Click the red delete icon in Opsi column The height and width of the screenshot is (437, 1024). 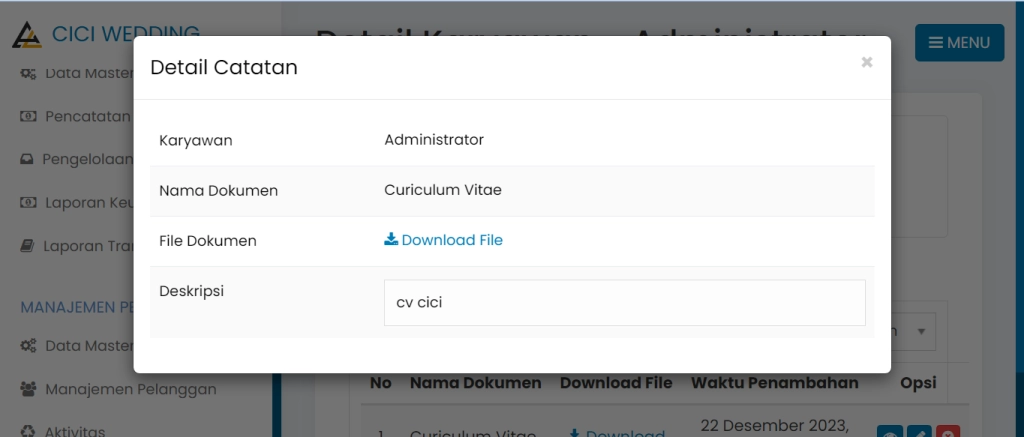click(948, 432)
